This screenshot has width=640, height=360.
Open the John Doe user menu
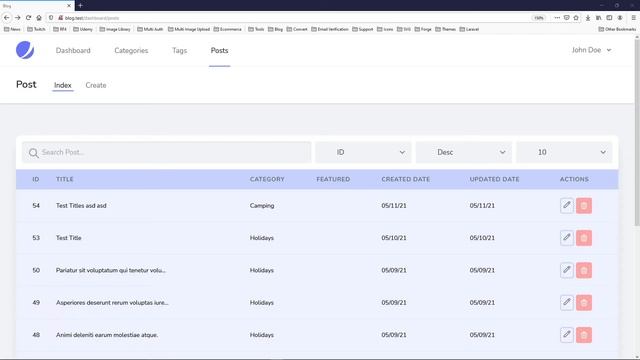click(591, 50)
